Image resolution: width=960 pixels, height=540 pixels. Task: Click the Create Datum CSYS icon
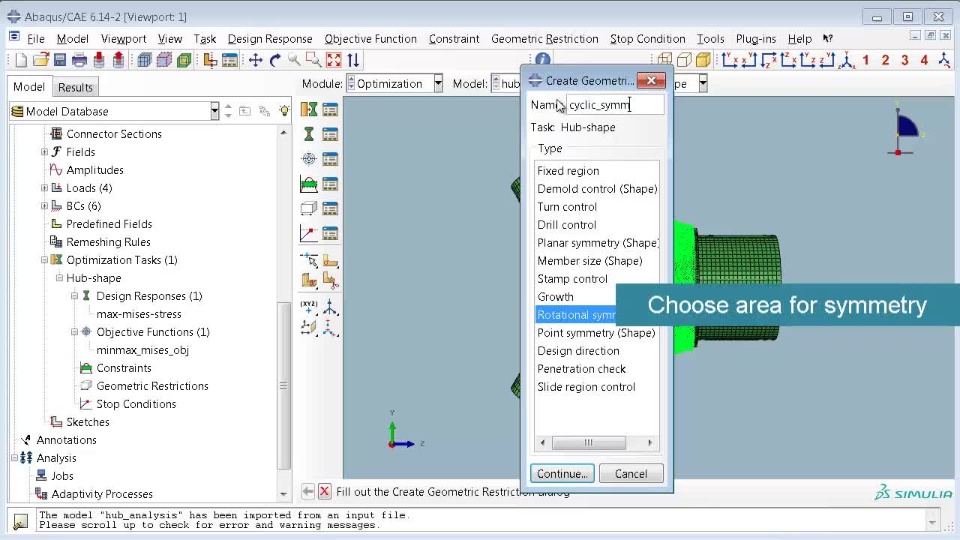tap(330, 306)
